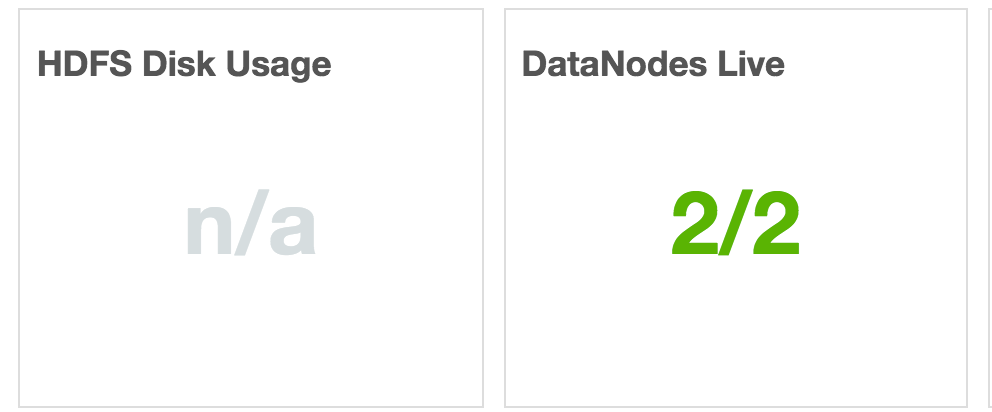Click the letter n in n/a value

(x=208, y=229)
